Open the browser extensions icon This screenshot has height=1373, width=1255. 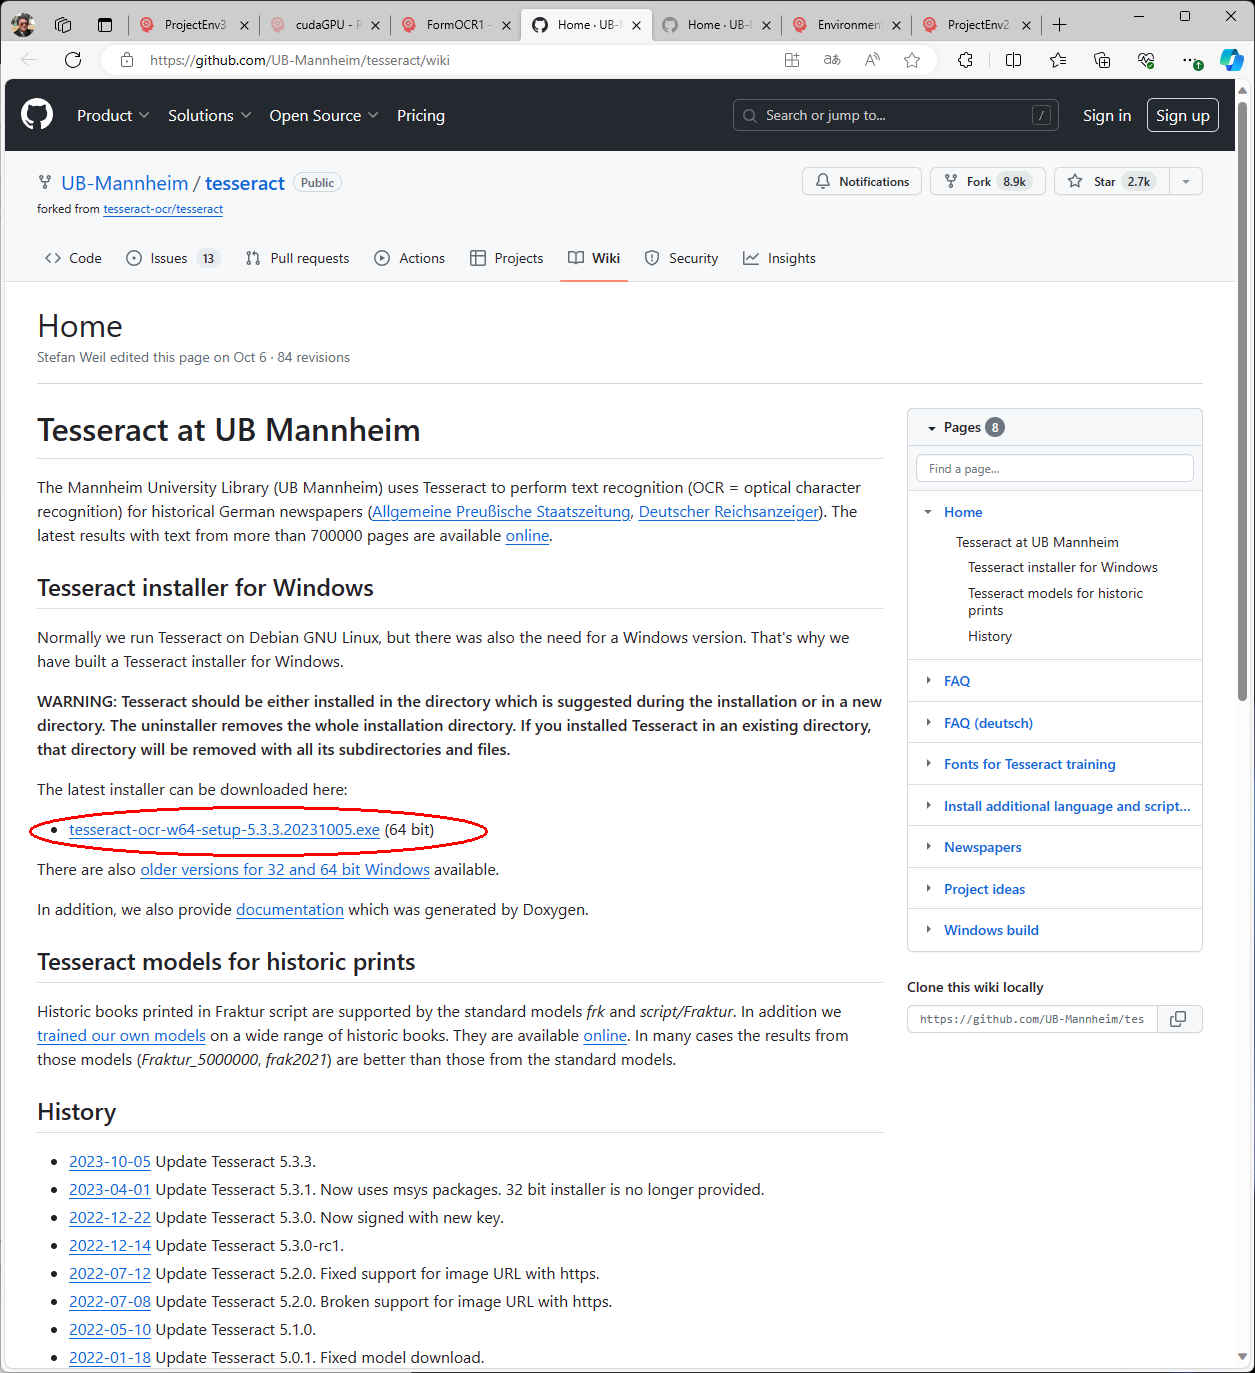(965, 60)
